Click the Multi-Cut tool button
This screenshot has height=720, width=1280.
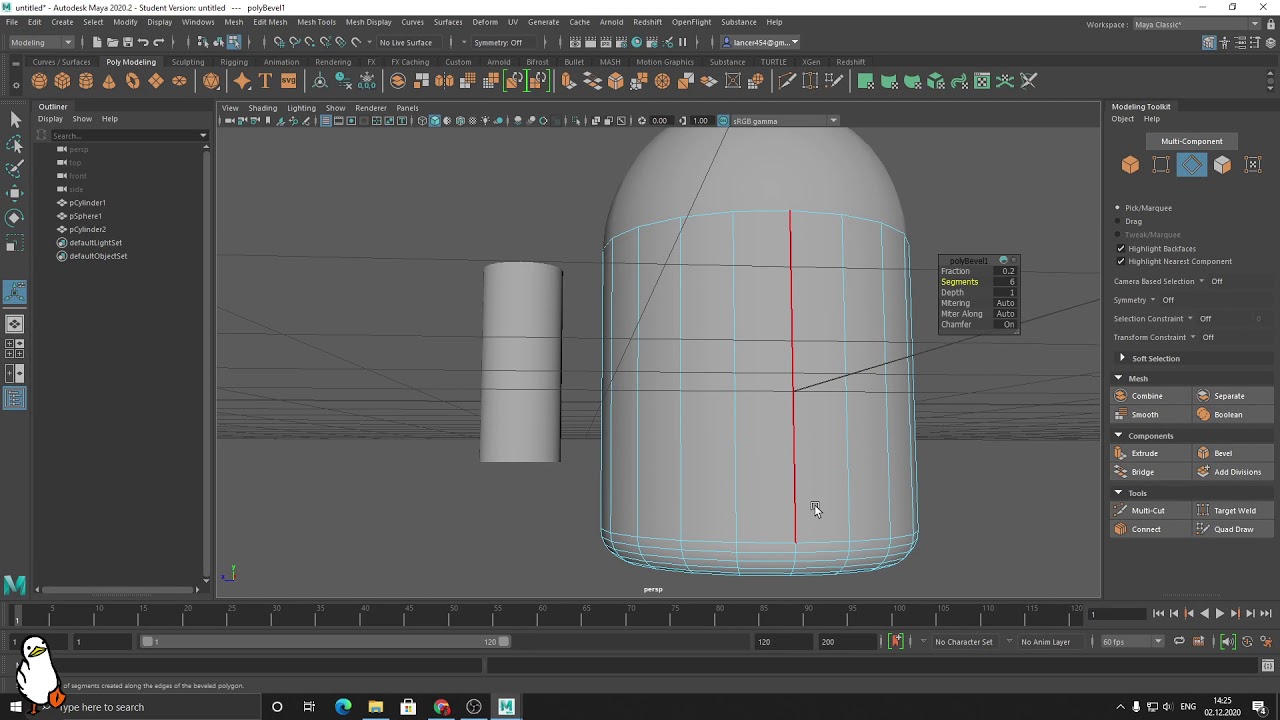pyautogui.click(x=1150, y=510)
